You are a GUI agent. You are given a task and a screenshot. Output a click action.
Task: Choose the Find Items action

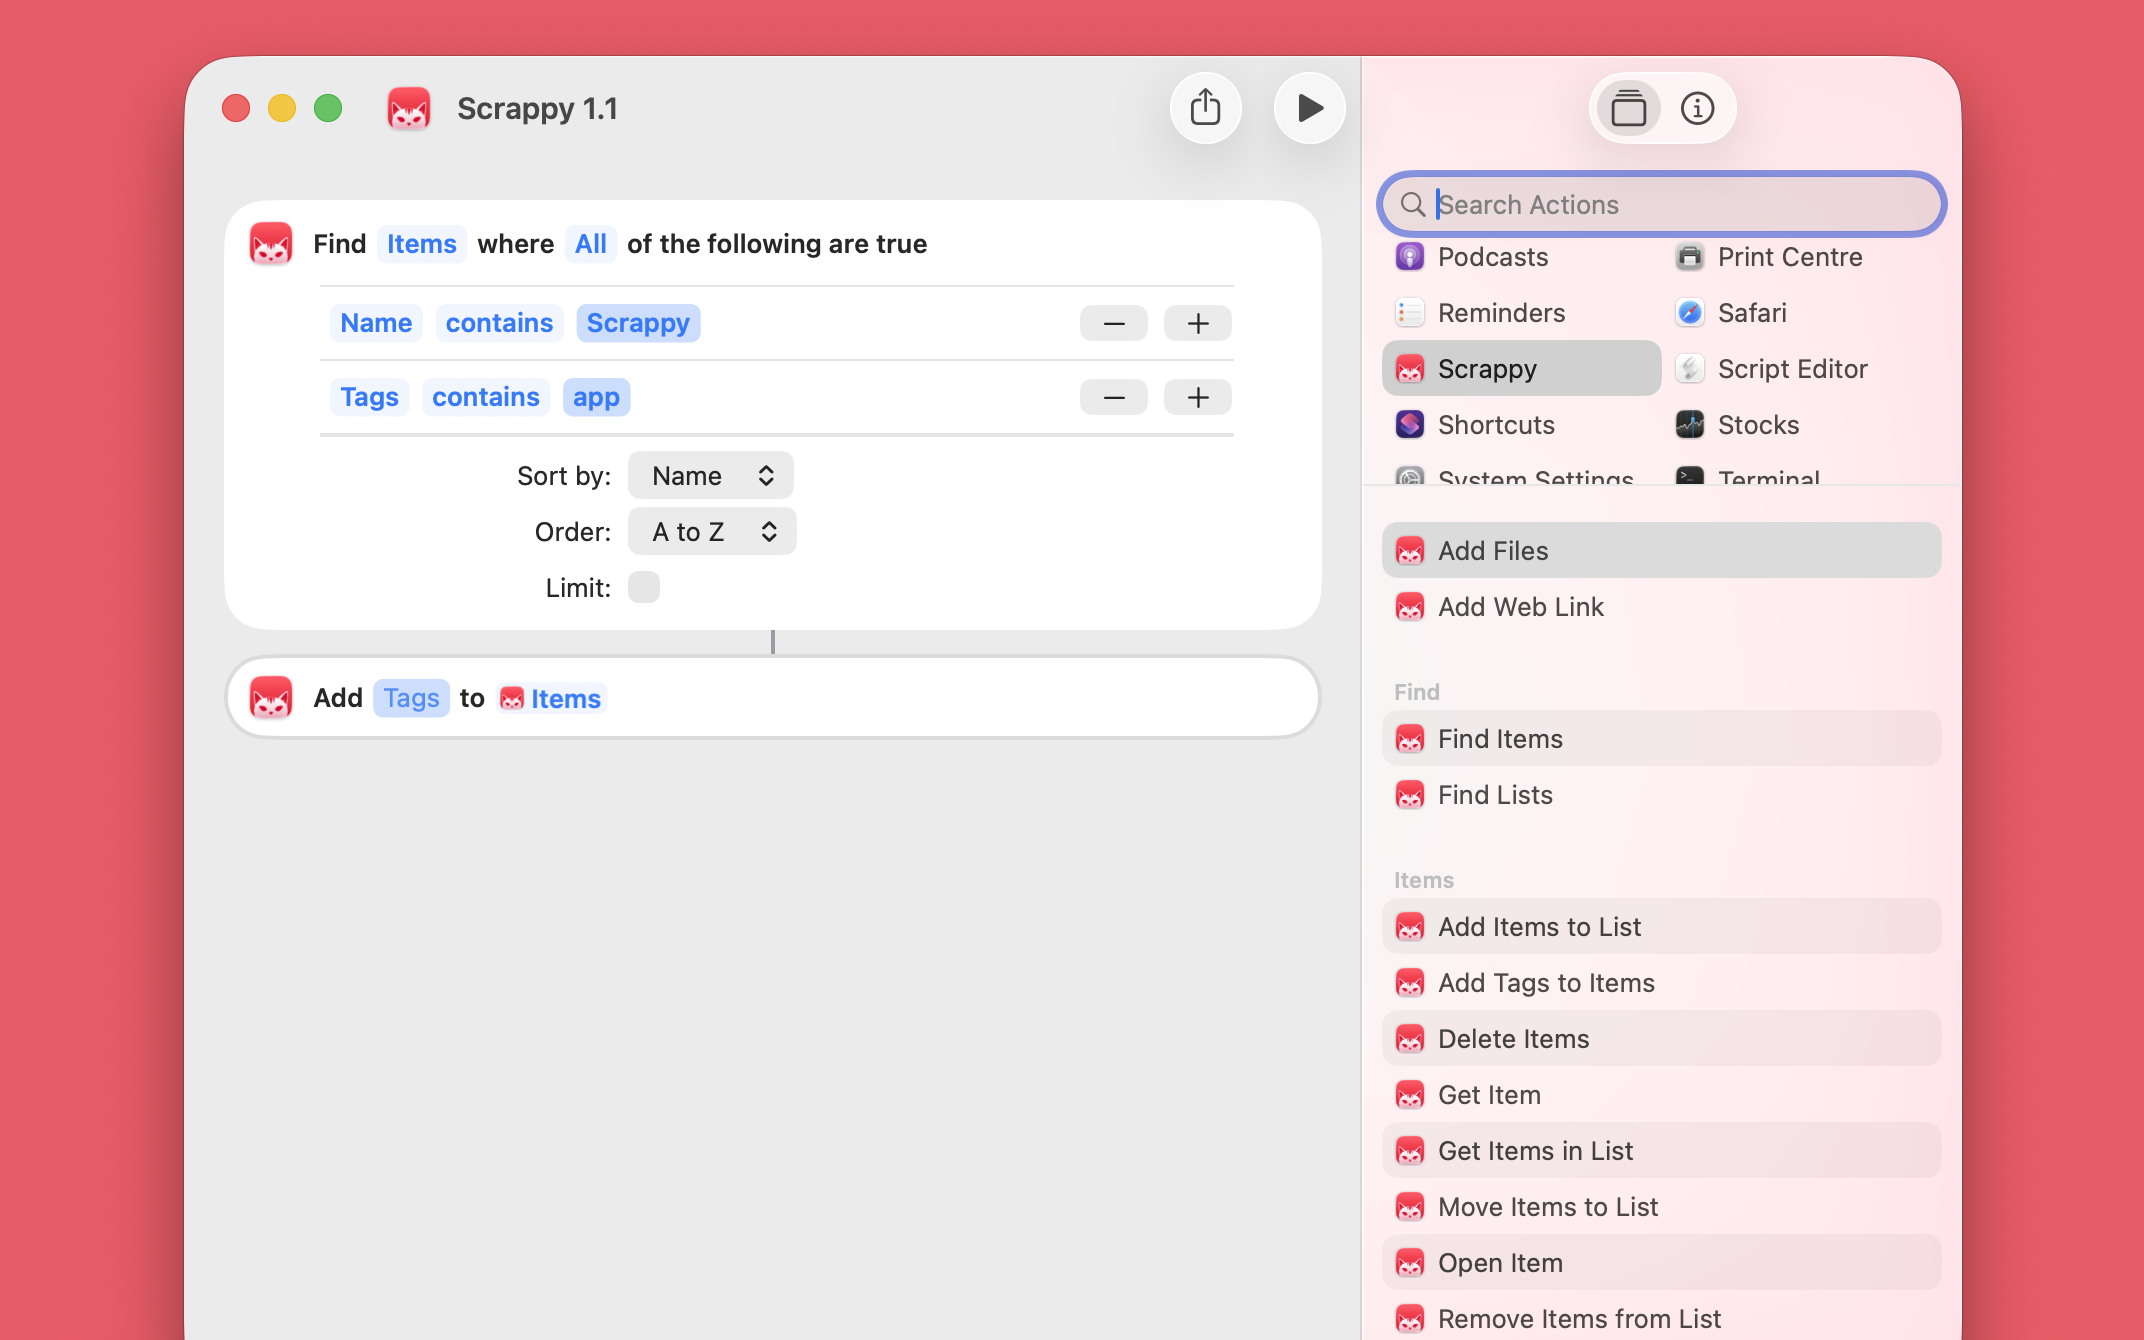coord(1662,738)
